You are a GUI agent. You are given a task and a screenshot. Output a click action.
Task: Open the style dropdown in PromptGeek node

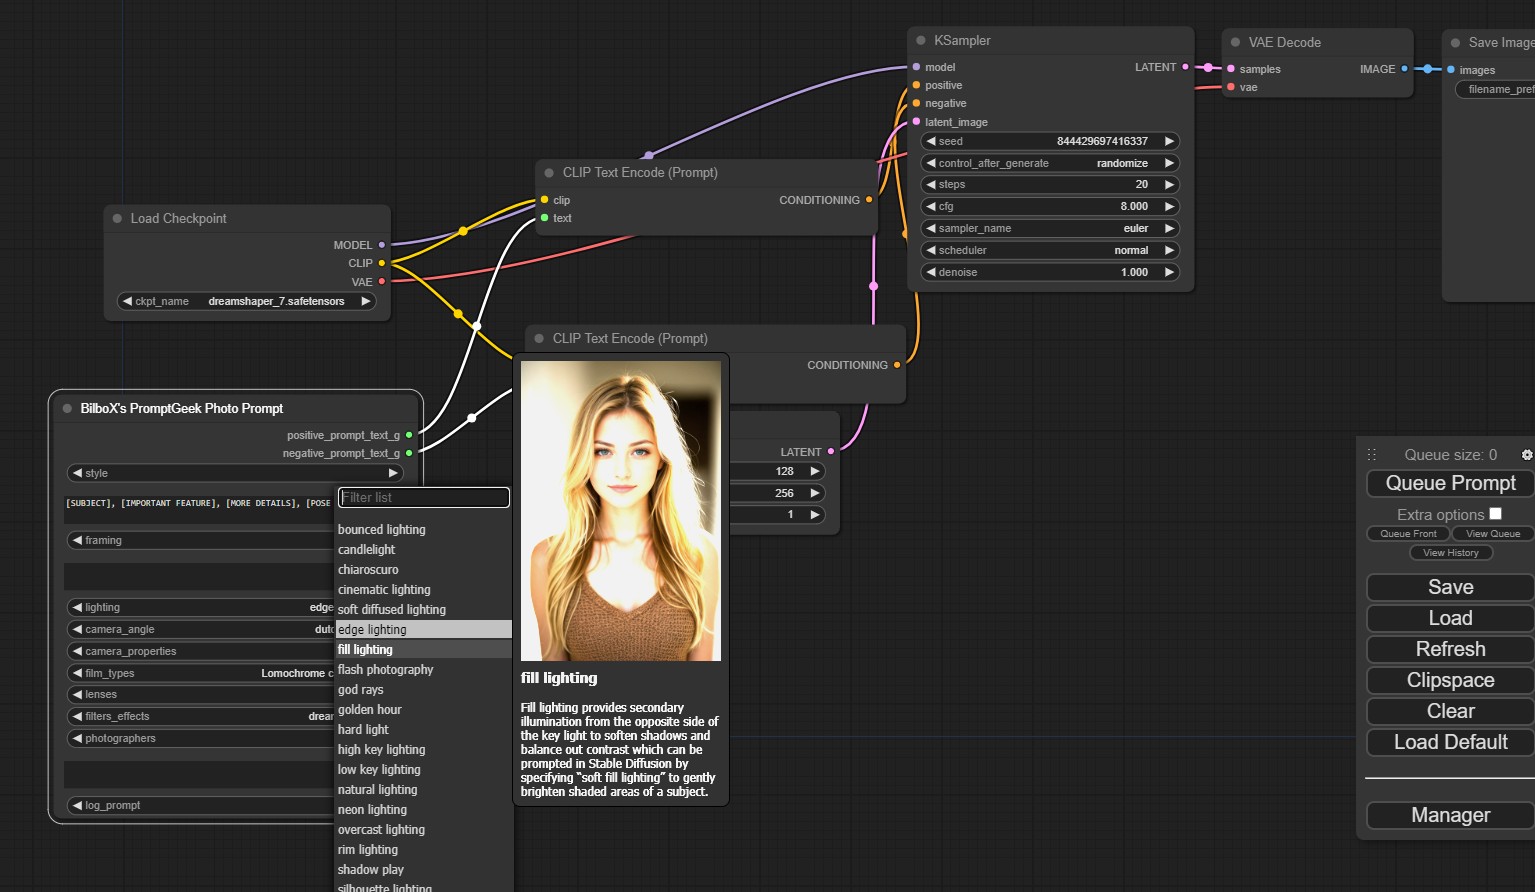(235, 473)
